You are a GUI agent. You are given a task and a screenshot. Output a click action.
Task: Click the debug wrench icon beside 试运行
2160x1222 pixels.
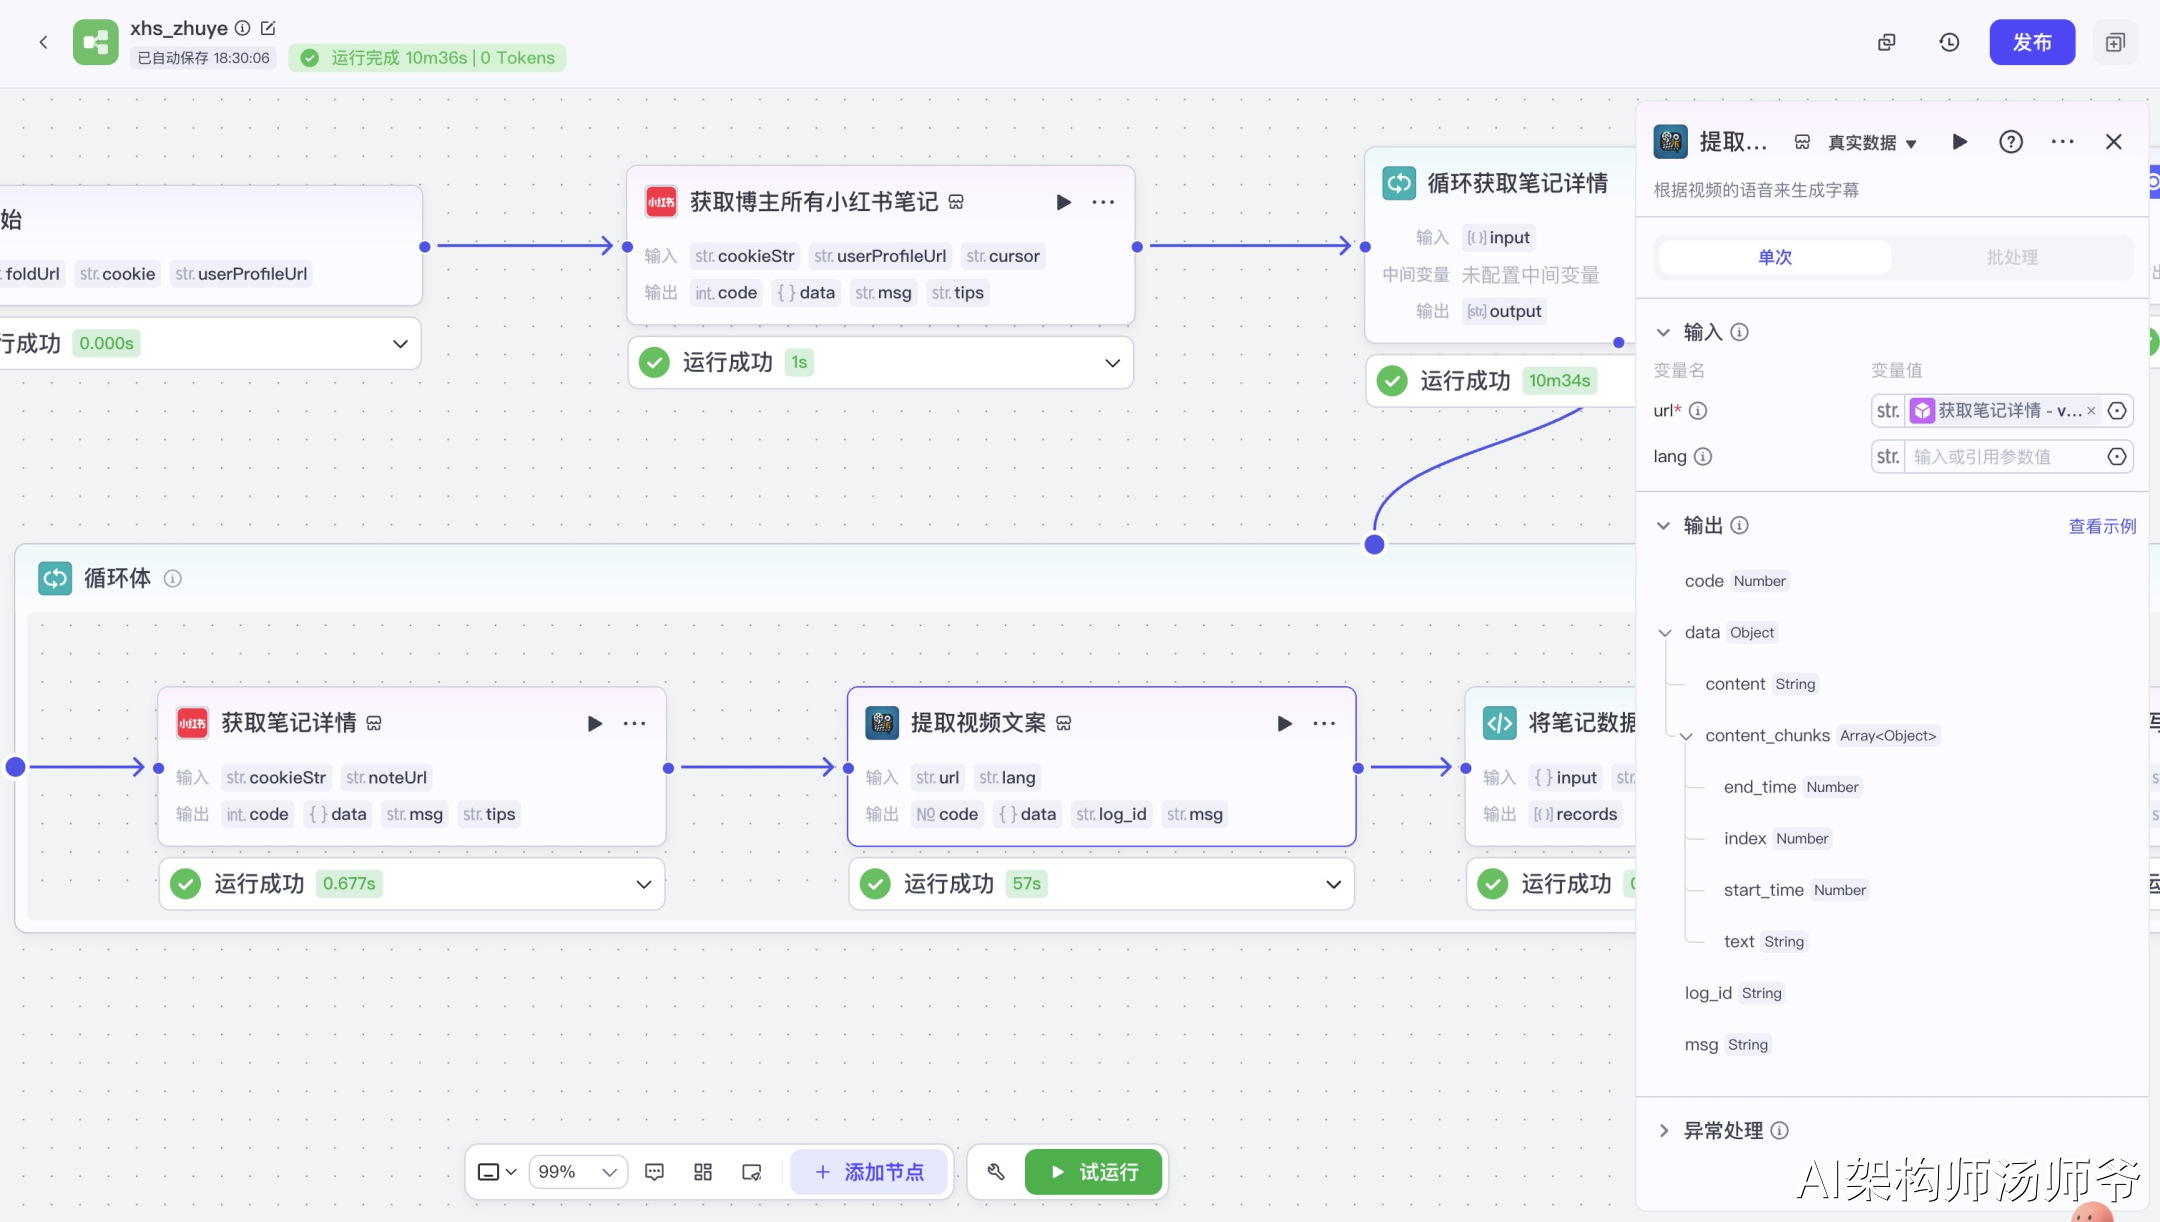(996, 1171)
